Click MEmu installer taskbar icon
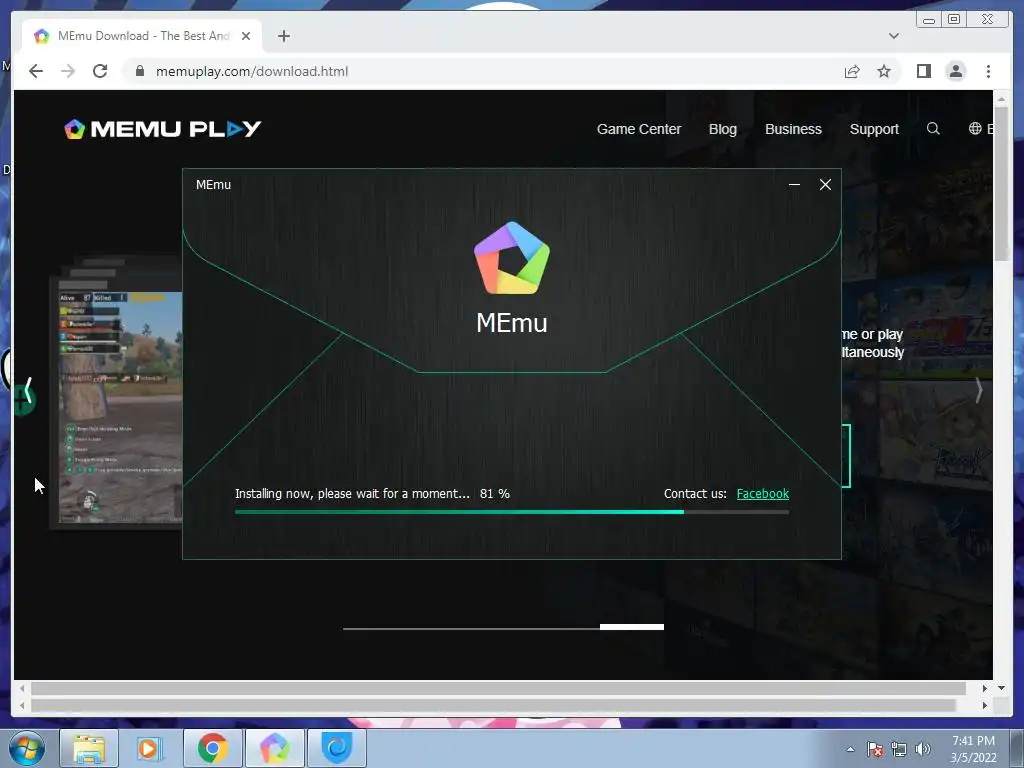This screenshot has width=1024, height=768. [x=274, y=748]
